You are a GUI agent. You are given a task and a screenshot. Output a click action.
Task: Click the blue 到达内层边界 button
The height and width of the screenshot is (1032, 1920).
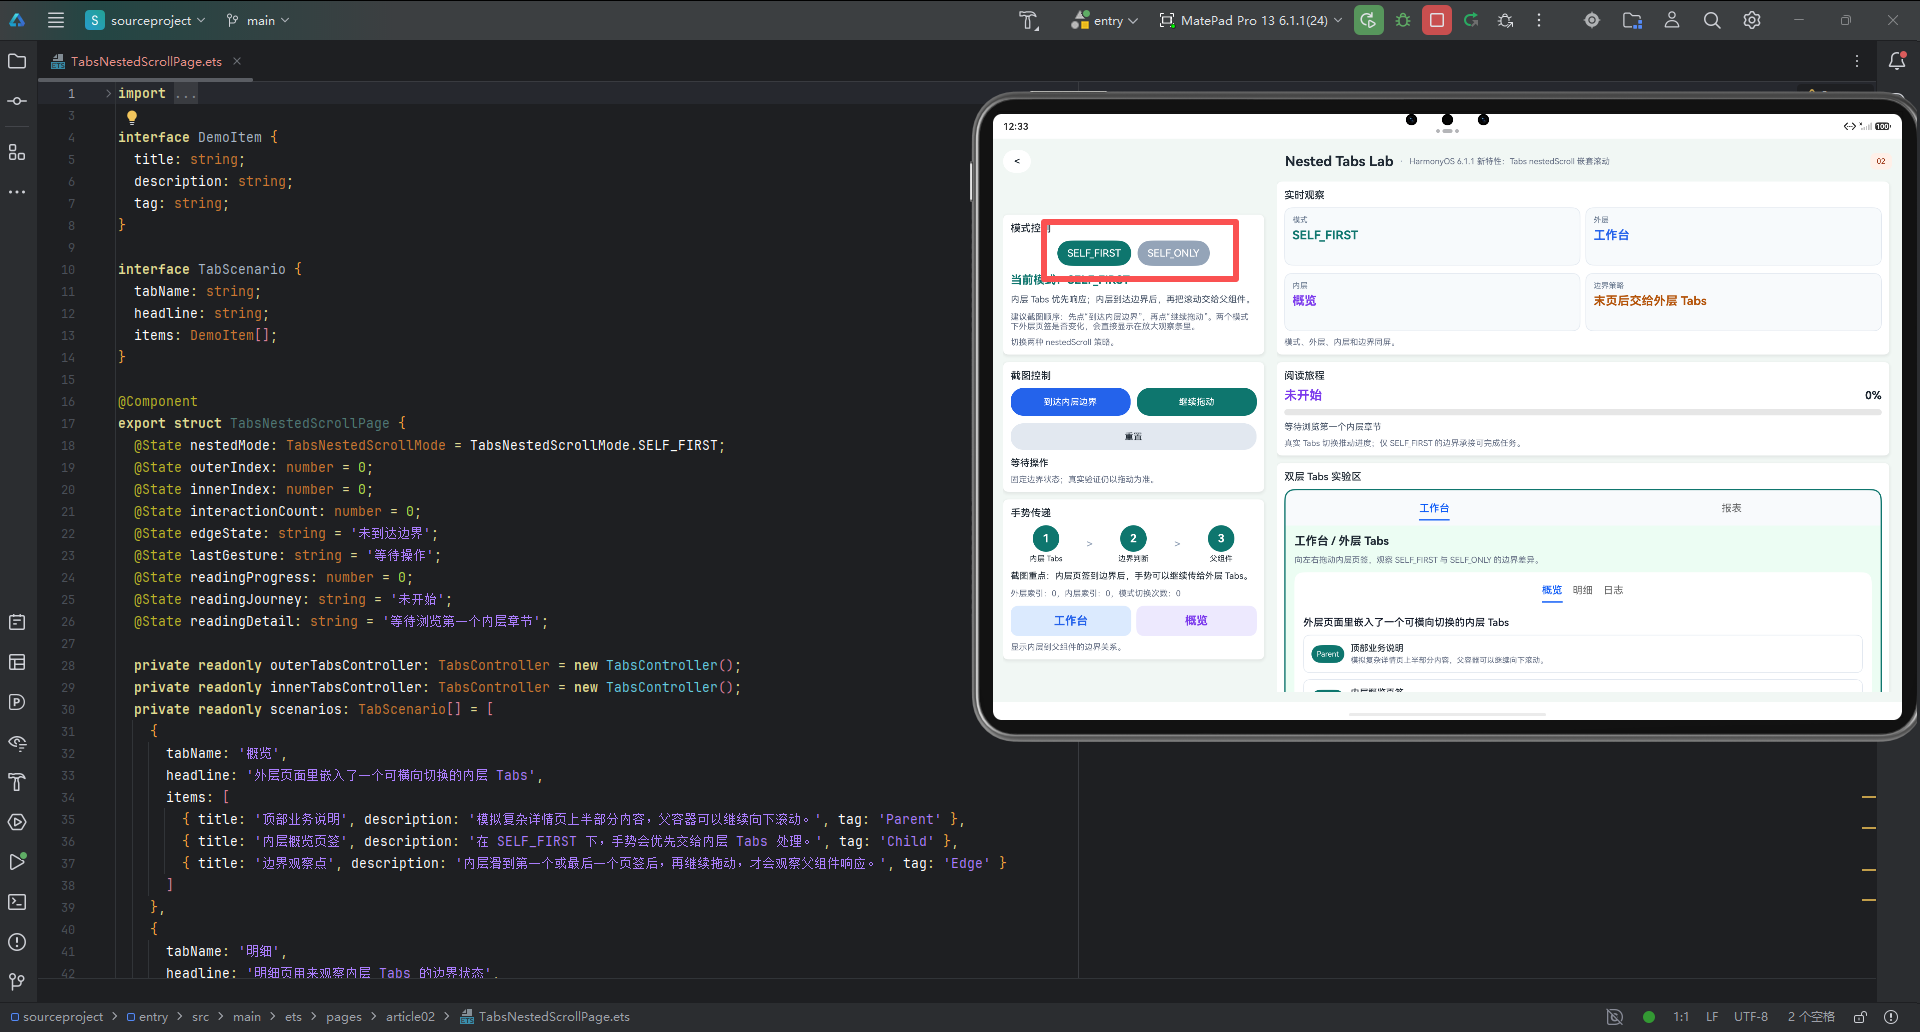[1070, 402]
